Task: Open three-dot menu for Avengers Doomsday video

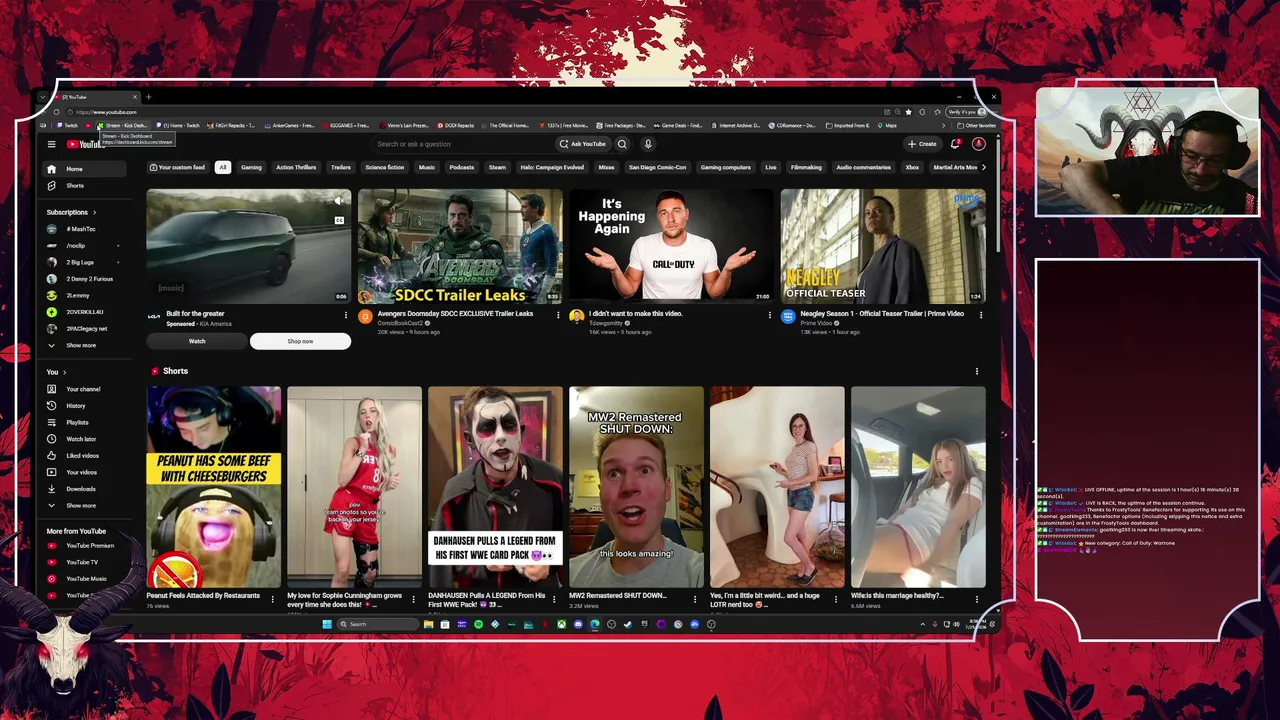Action: pos(557,315)
